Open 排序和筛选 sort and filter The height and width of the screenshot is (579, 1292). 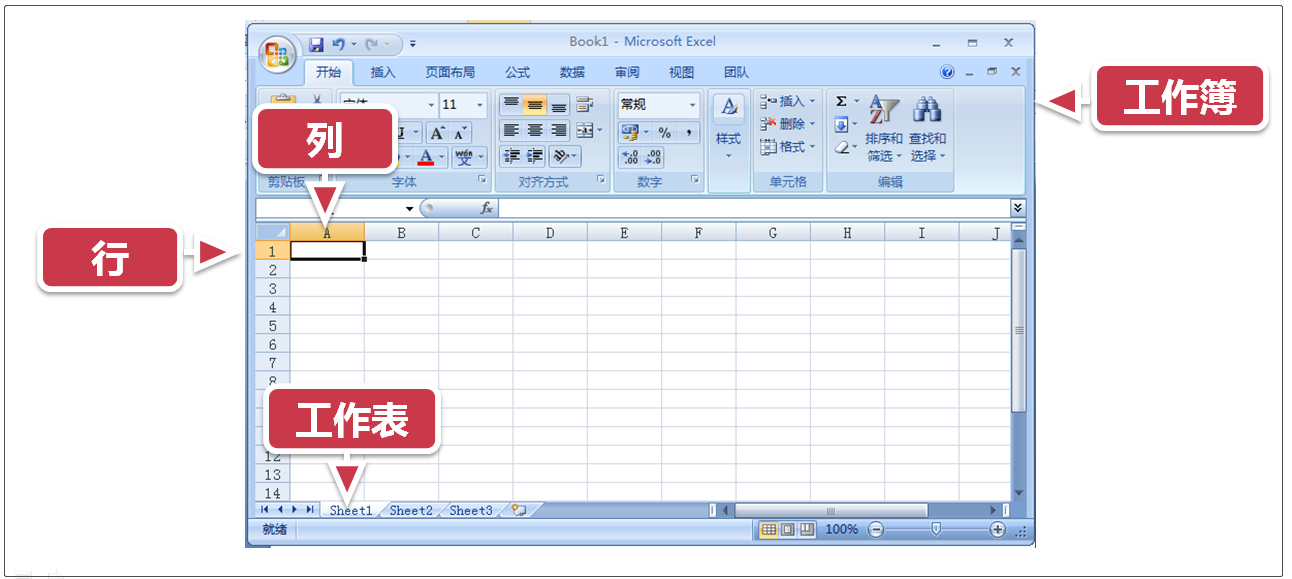click(x=884, y=129)
